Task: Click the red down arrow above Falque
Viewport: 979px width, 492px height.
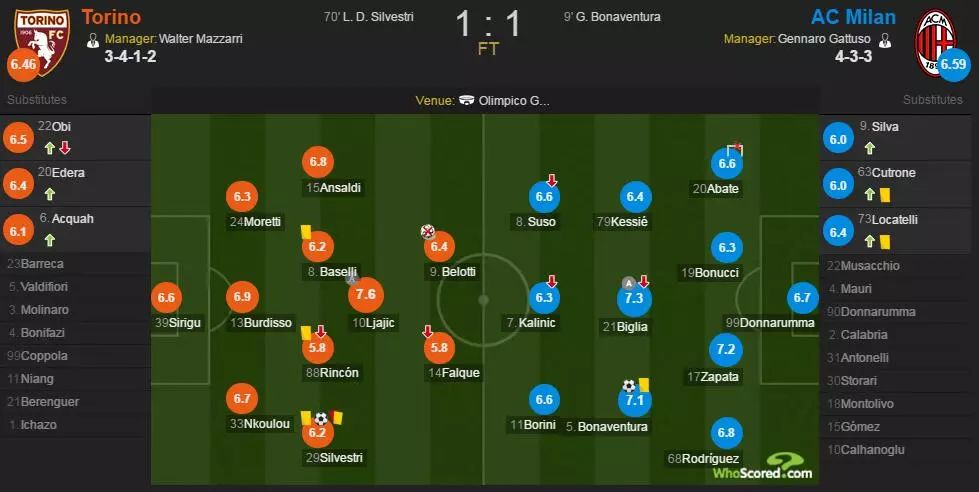Action: tap(428, 331)
